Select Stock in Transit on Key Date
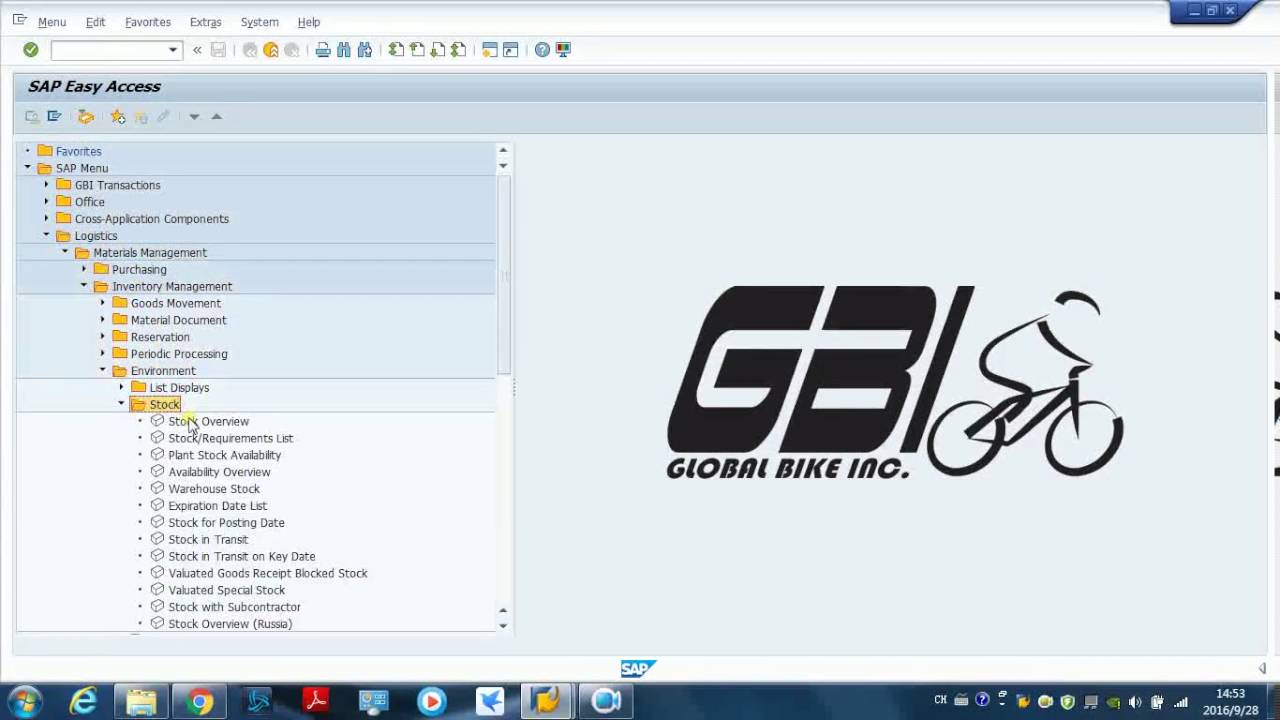Image resolution: width=1280 pixels, height=720 pixels. pyautogui.click(x=241, y=556)
